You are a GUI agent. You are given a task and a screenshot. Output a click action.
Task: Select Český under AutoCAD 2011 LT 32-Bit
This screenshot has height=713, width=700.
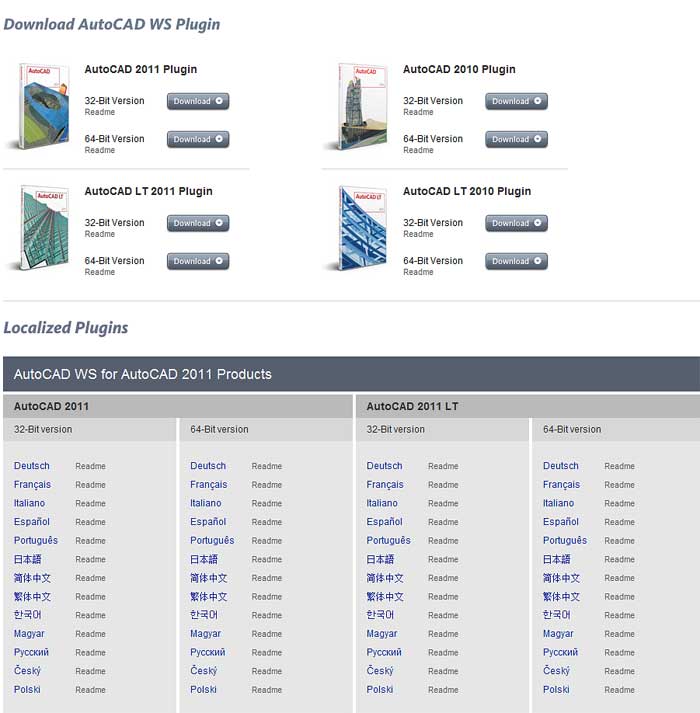[380, 671]
